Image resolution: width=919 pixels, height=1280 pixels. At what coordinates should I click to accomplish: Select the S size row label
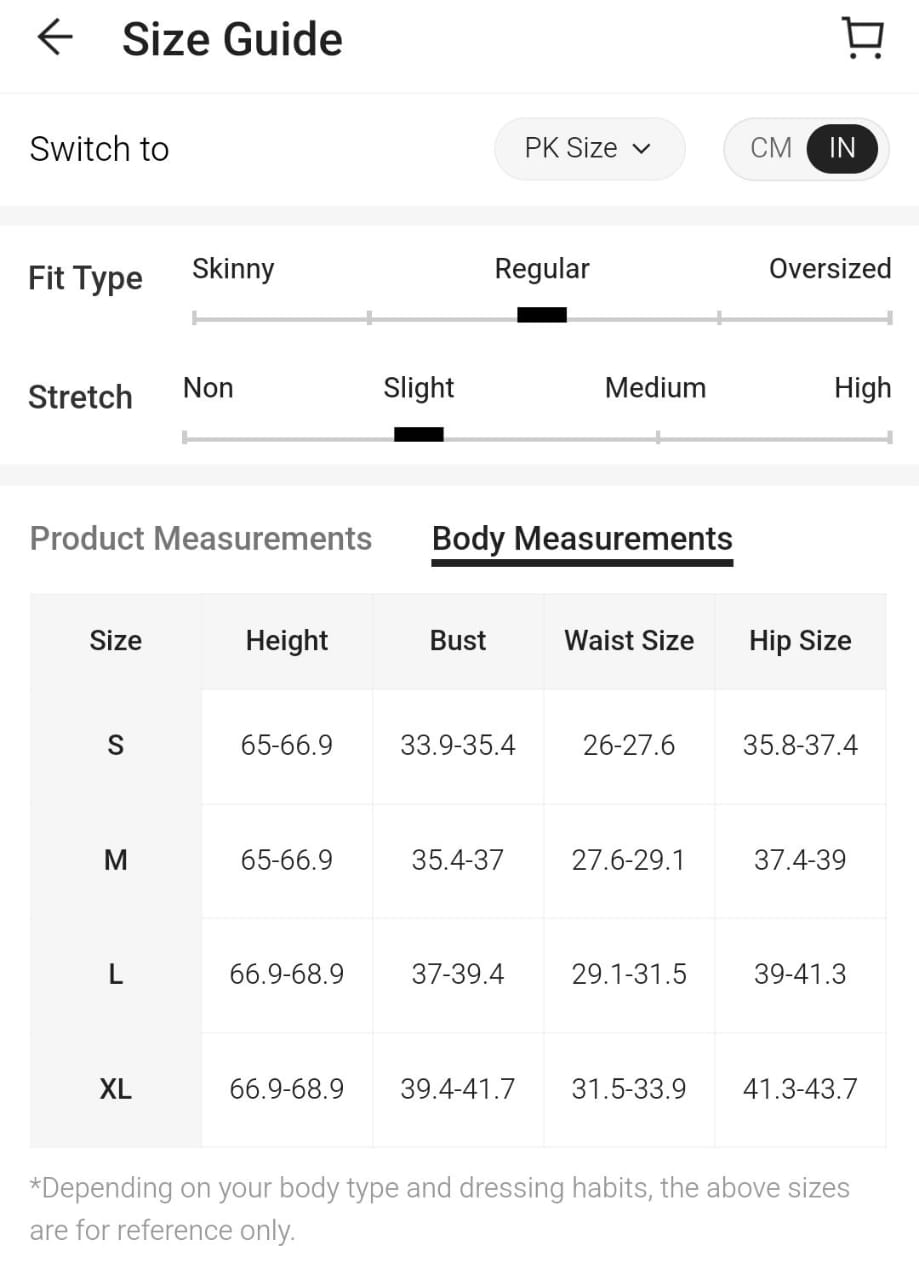[115, 745]
